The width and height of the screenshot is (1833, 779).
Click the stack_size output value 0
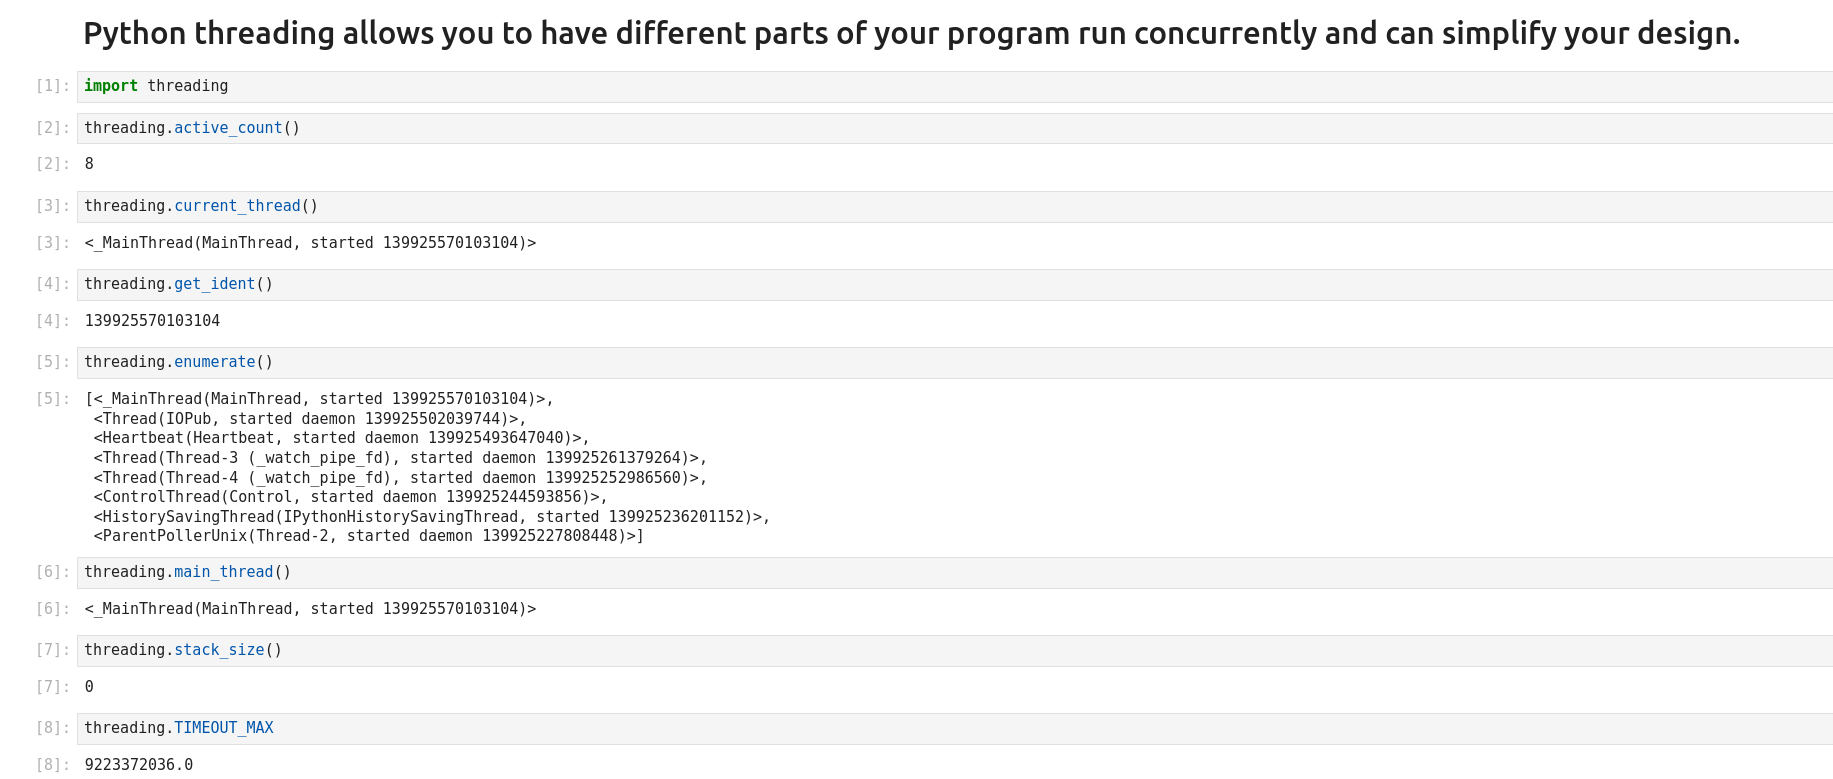tap(89, 687)
